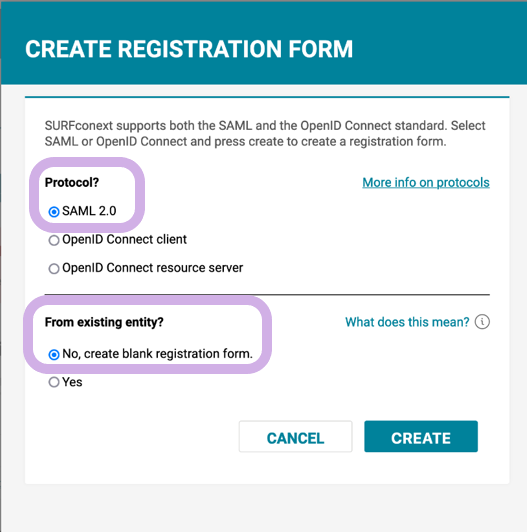Select the OpenID Connect client radio button
Viewport: 527px width, 532px height.
[54, 240]
